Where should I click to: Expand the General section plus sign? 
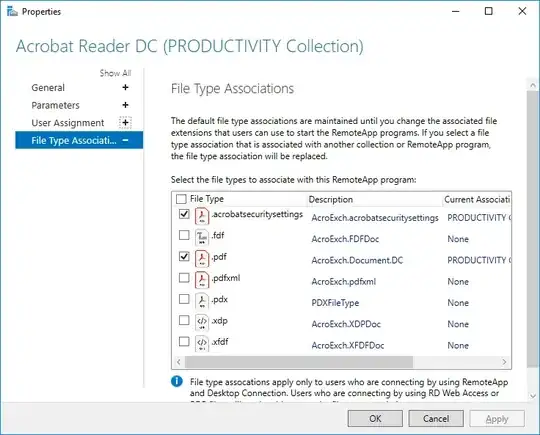tap(125, 87)
